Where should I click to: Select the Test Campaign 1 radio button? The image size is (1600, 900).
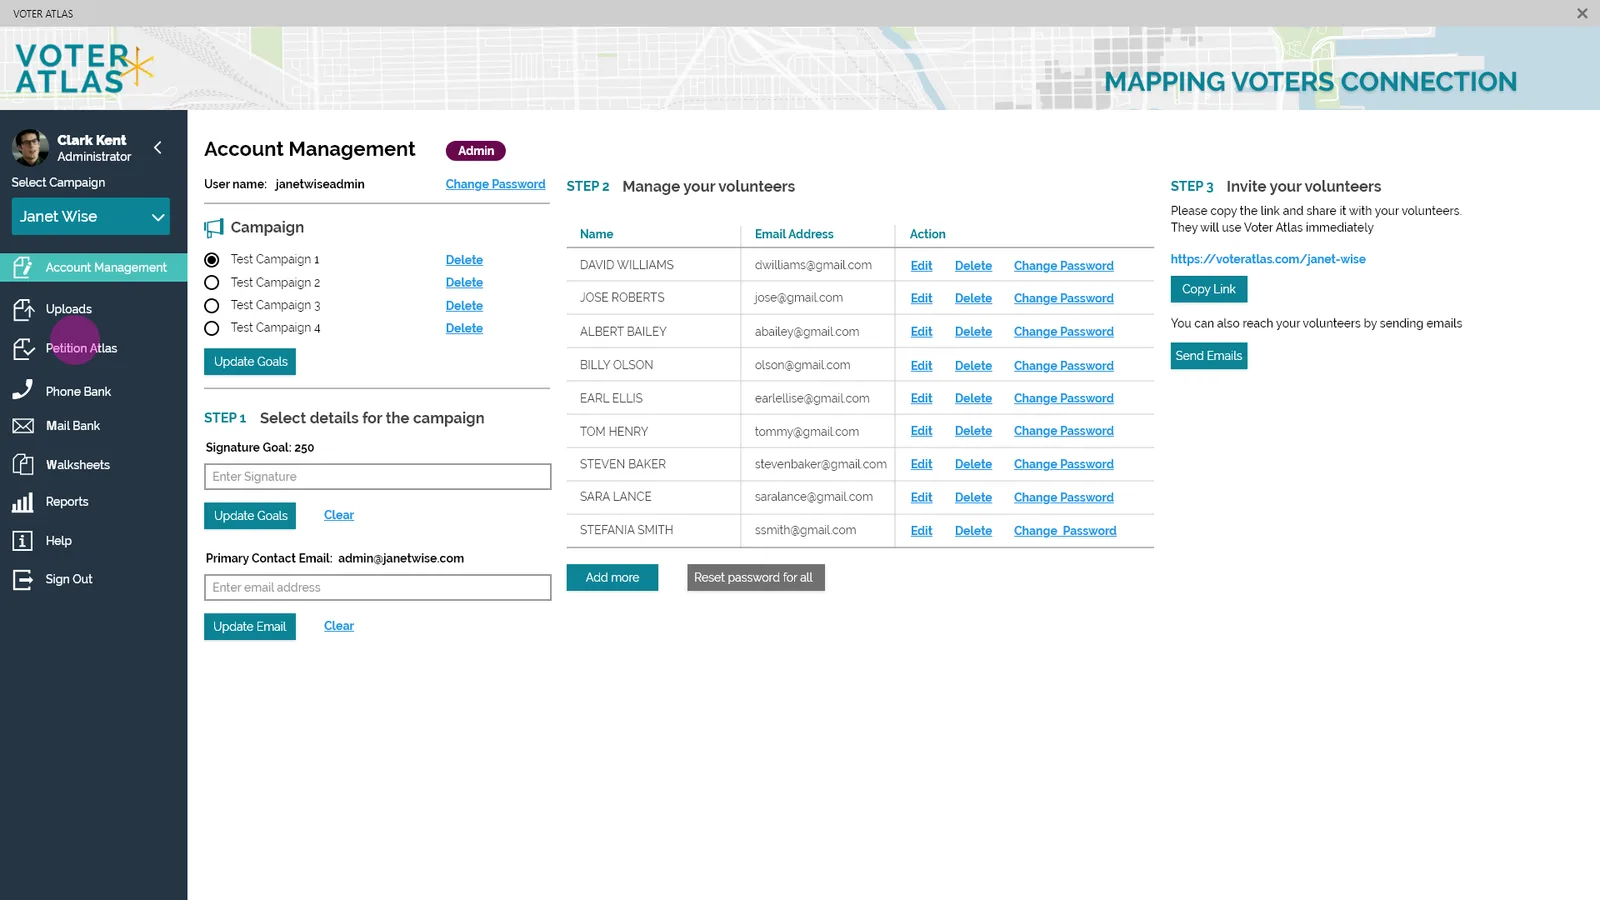pyautogui.click(x=212, y=260)
